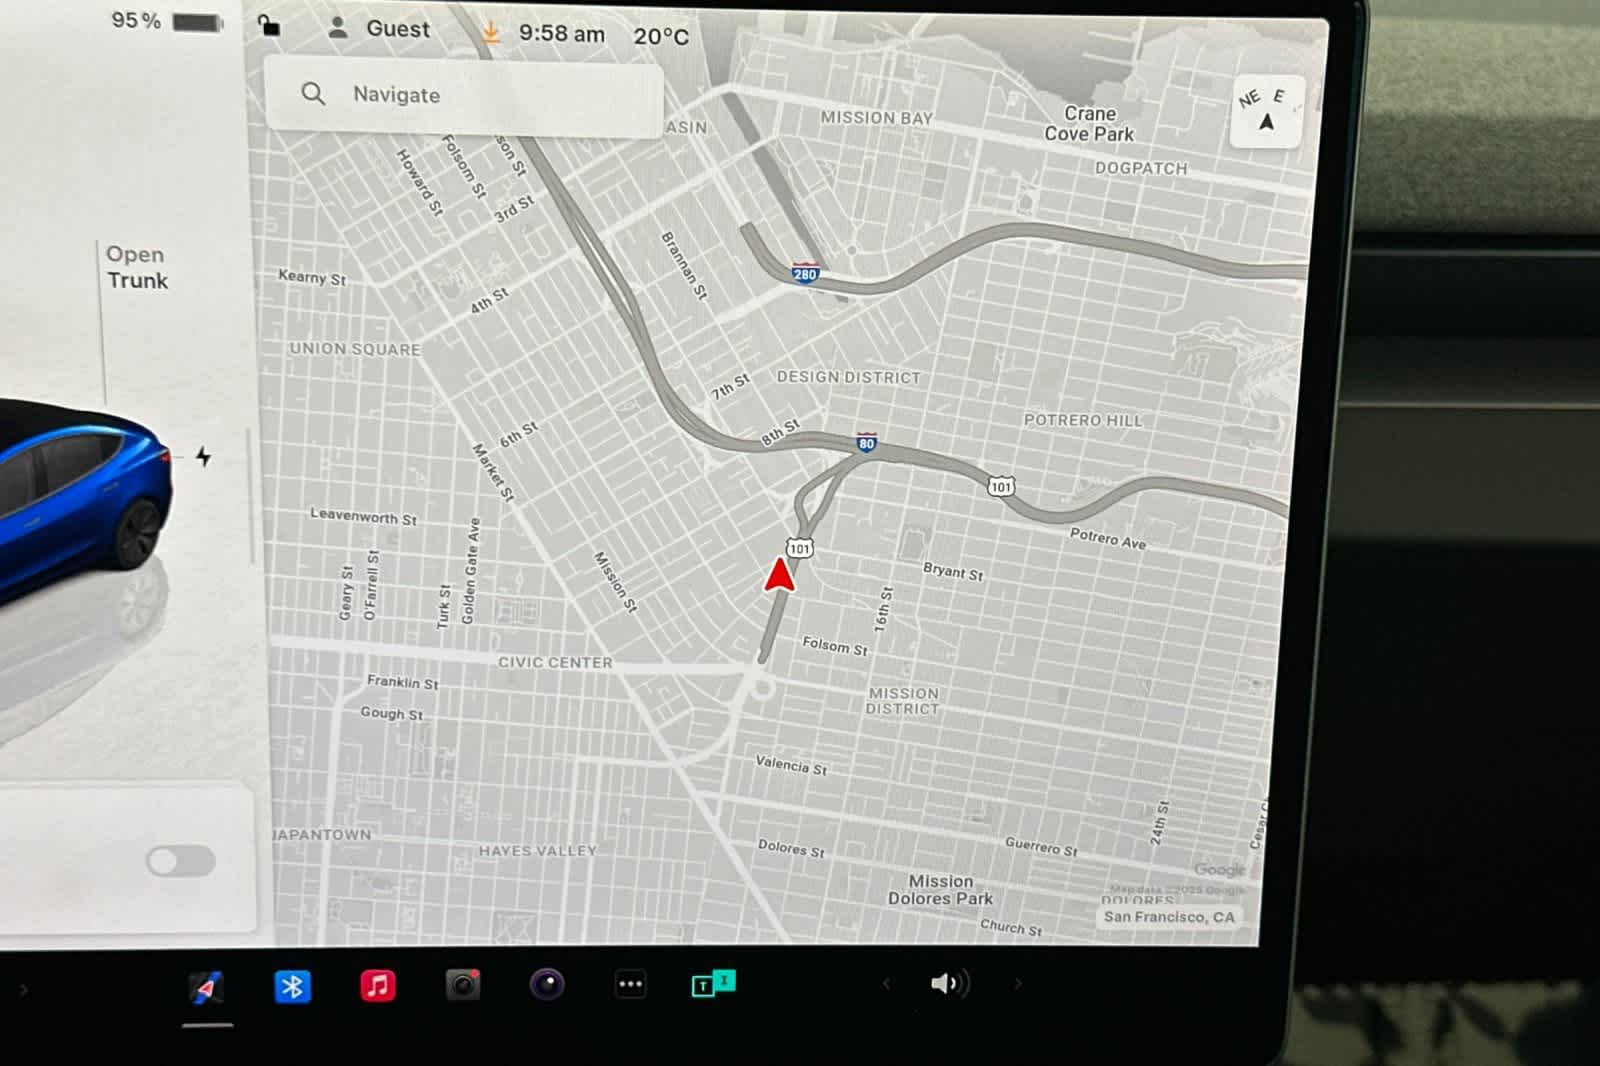Tap the Mission Dolores Park label

click(x=940, y=889)
